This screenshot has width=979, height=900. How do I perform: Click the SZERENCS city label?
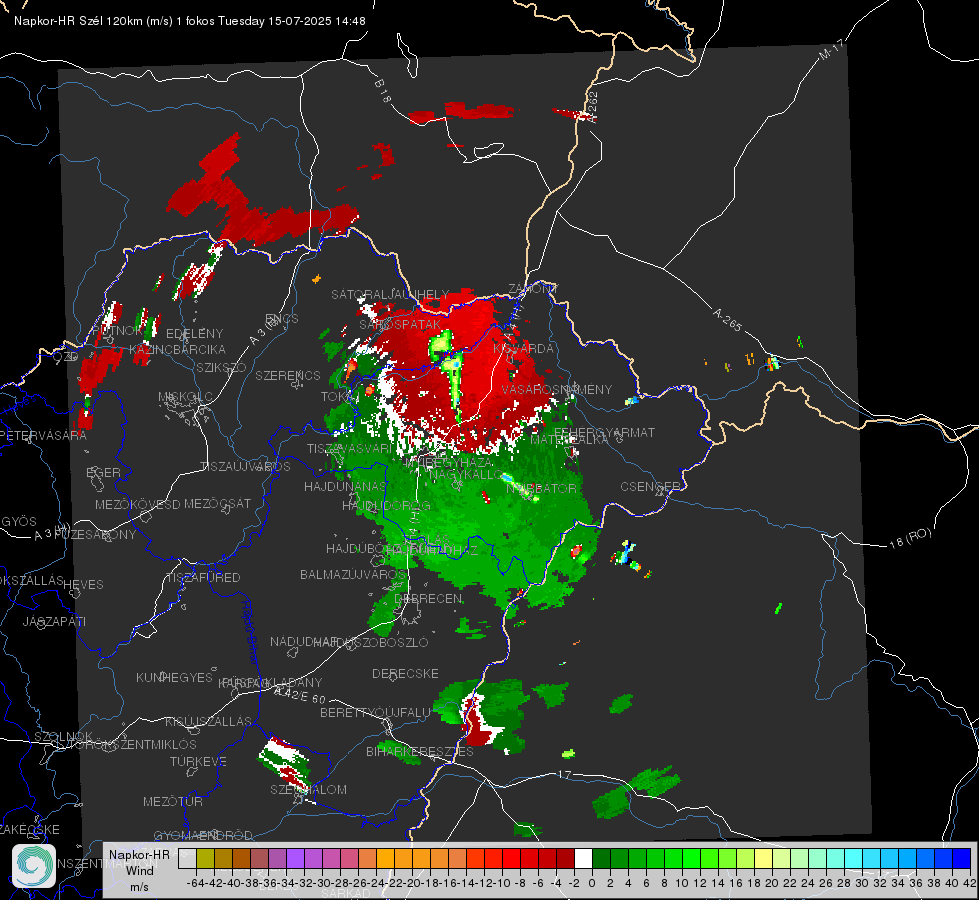tap(288, 375)
